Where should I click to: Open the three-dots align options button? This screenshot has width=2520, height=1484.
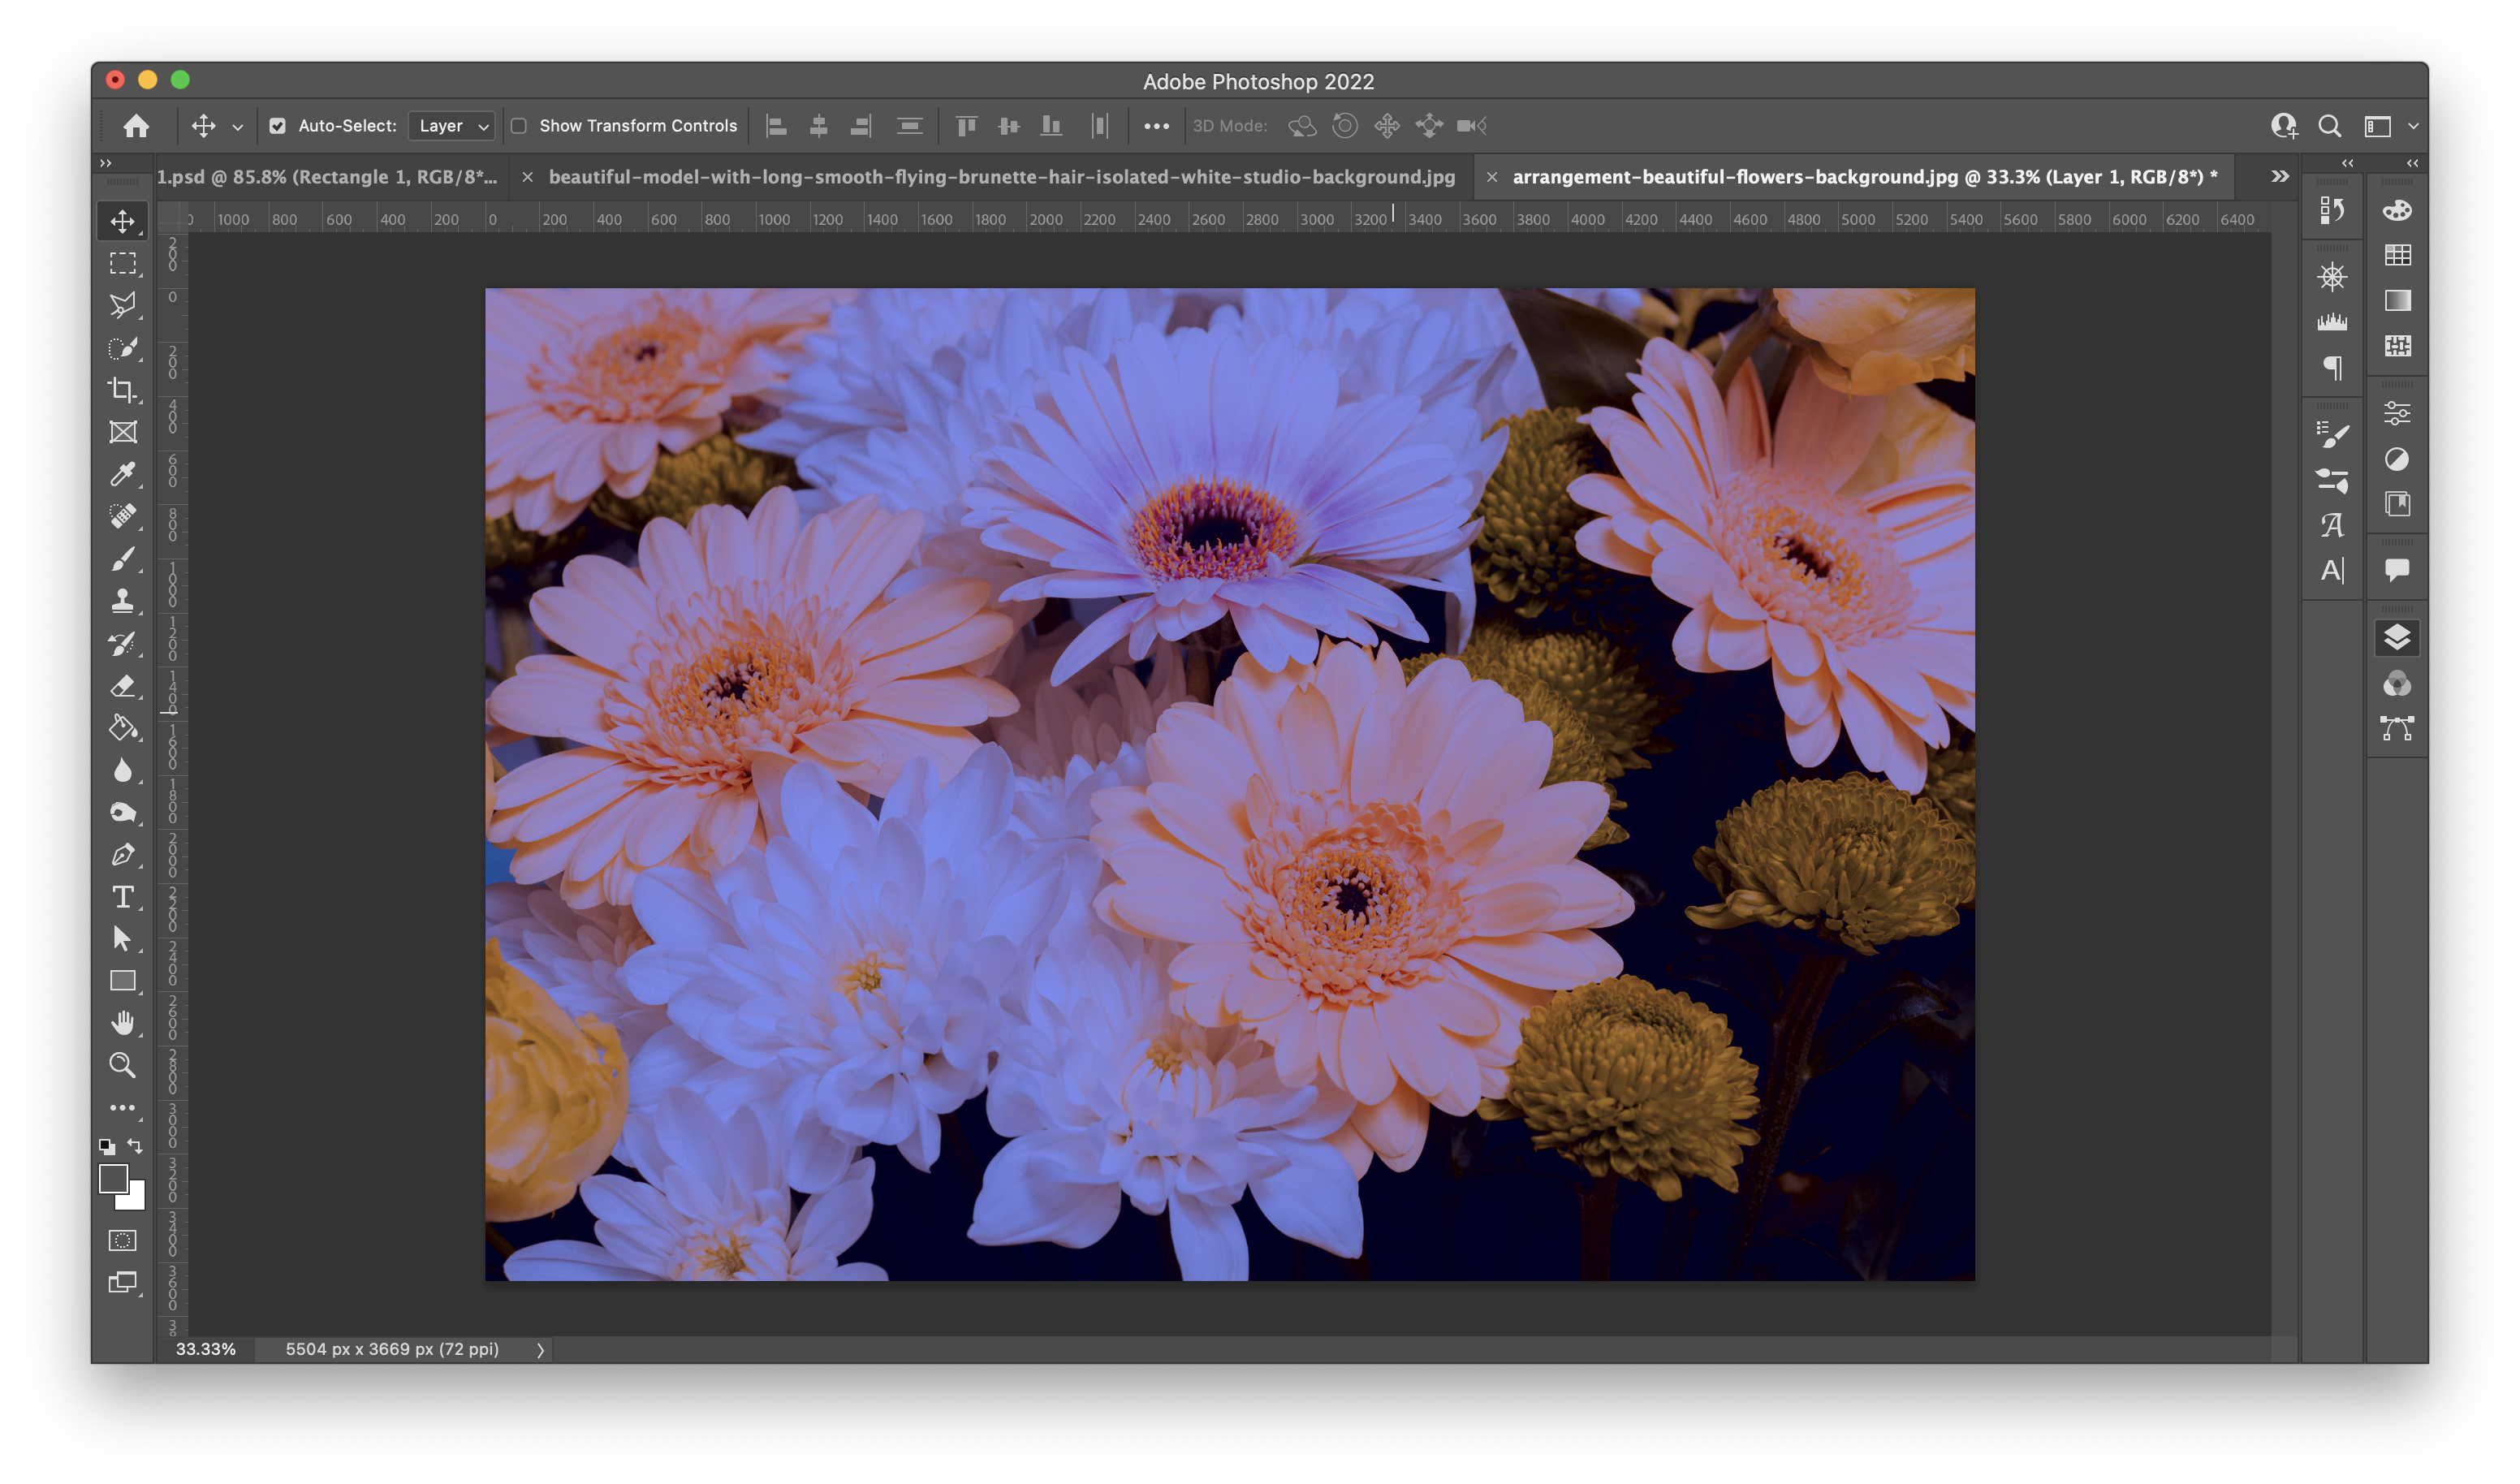(x=1156, y=126)
